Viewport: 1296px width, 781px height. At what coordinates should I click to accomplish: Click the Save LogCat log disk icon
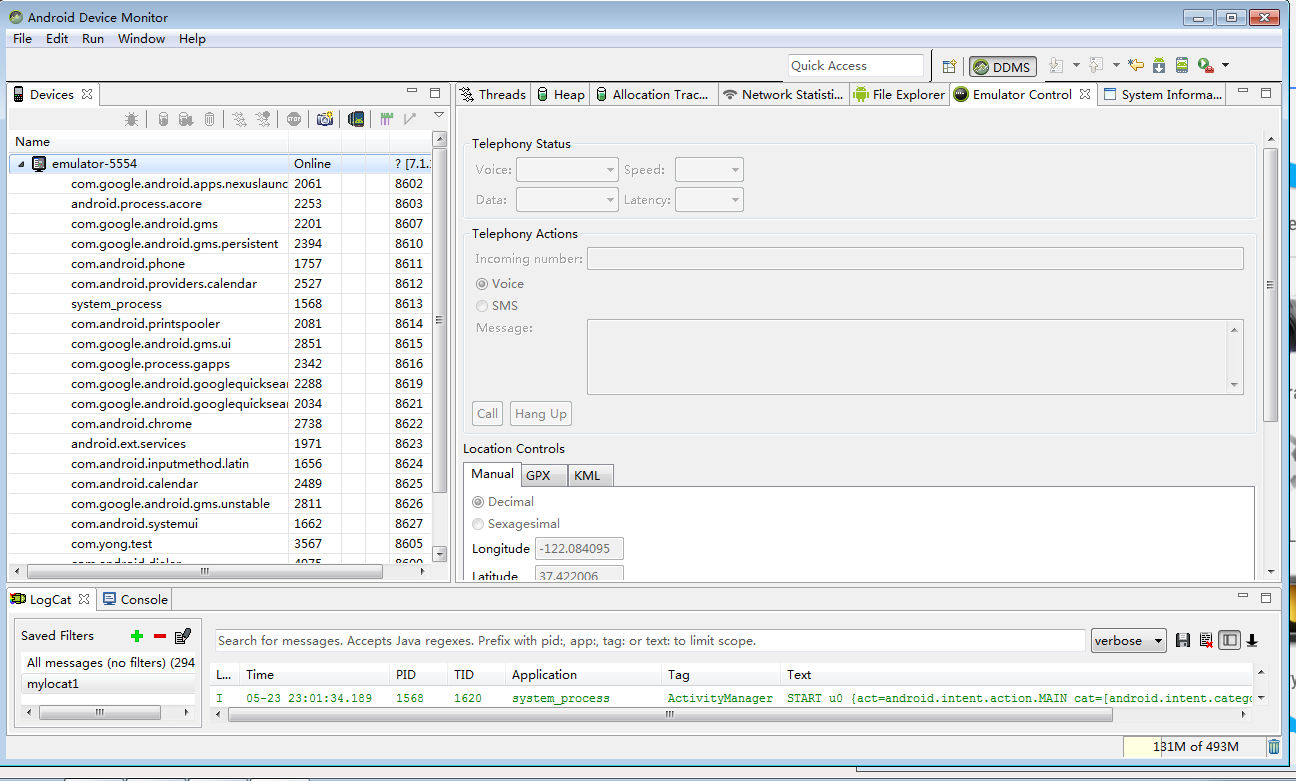(x=1183, y=641)
